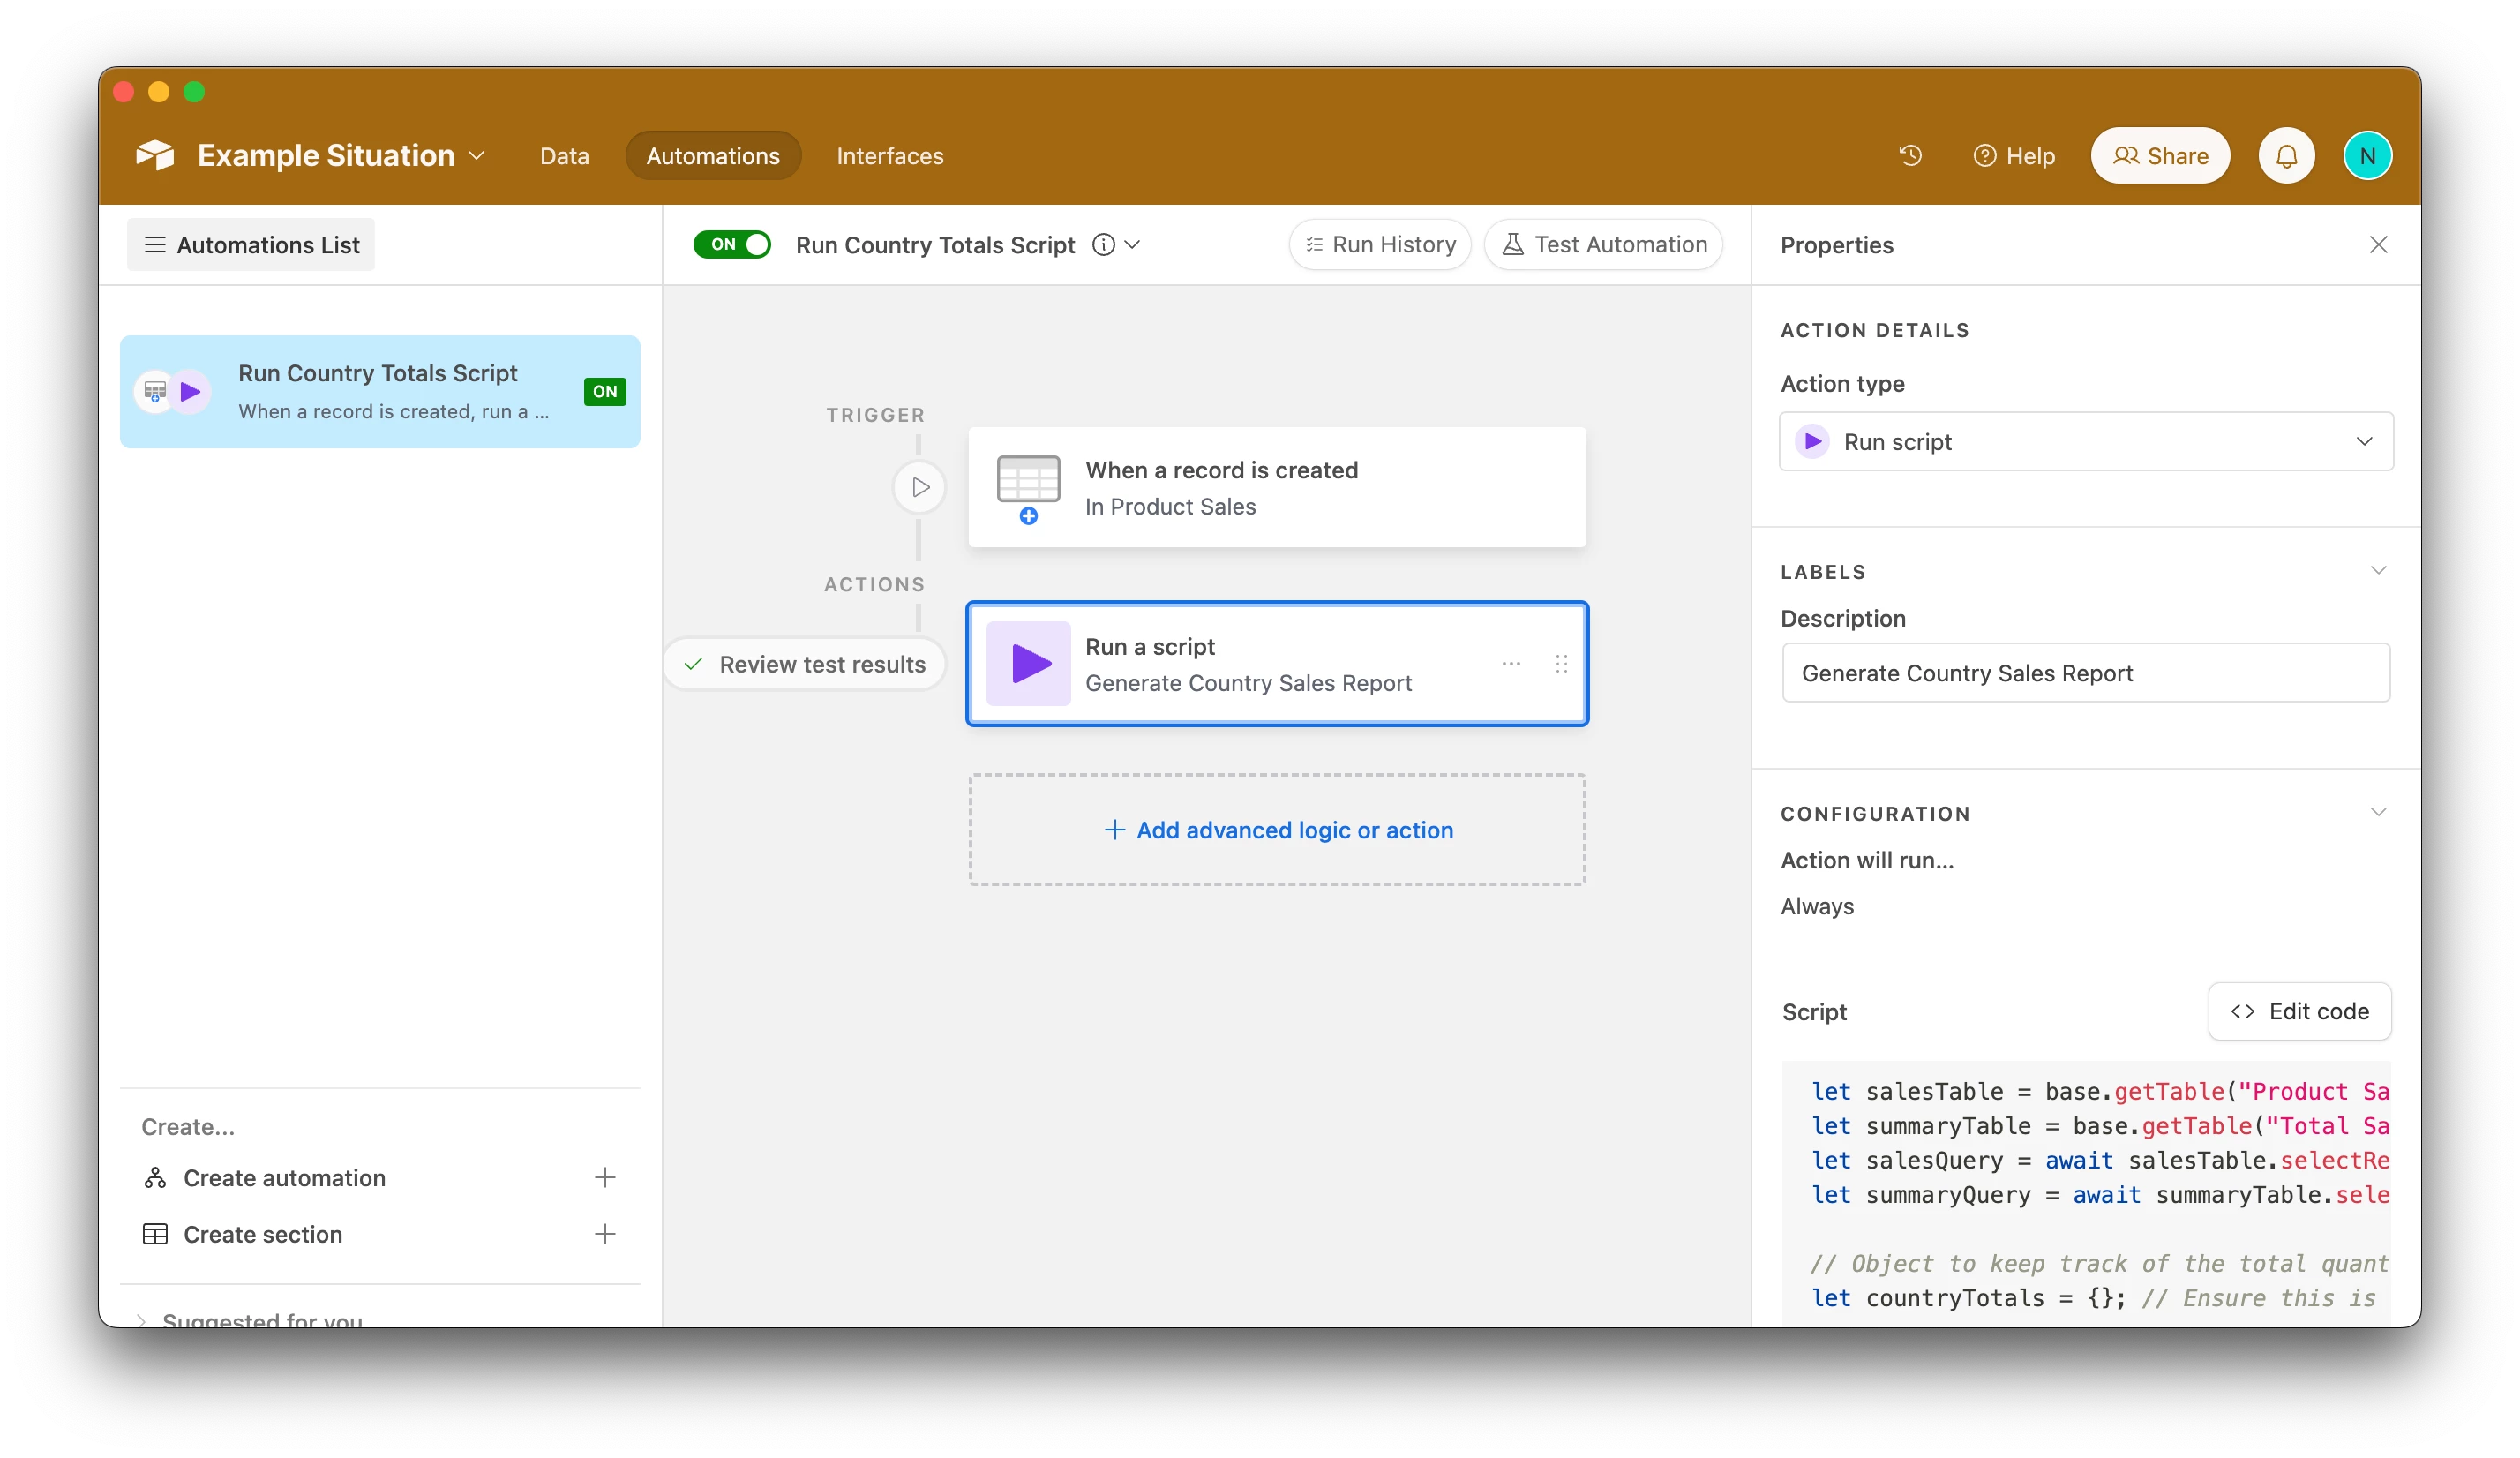This screenshot has width=2520, height=1458.
Task: Click plus icon next to Create section
Action: click(605, 1234)
